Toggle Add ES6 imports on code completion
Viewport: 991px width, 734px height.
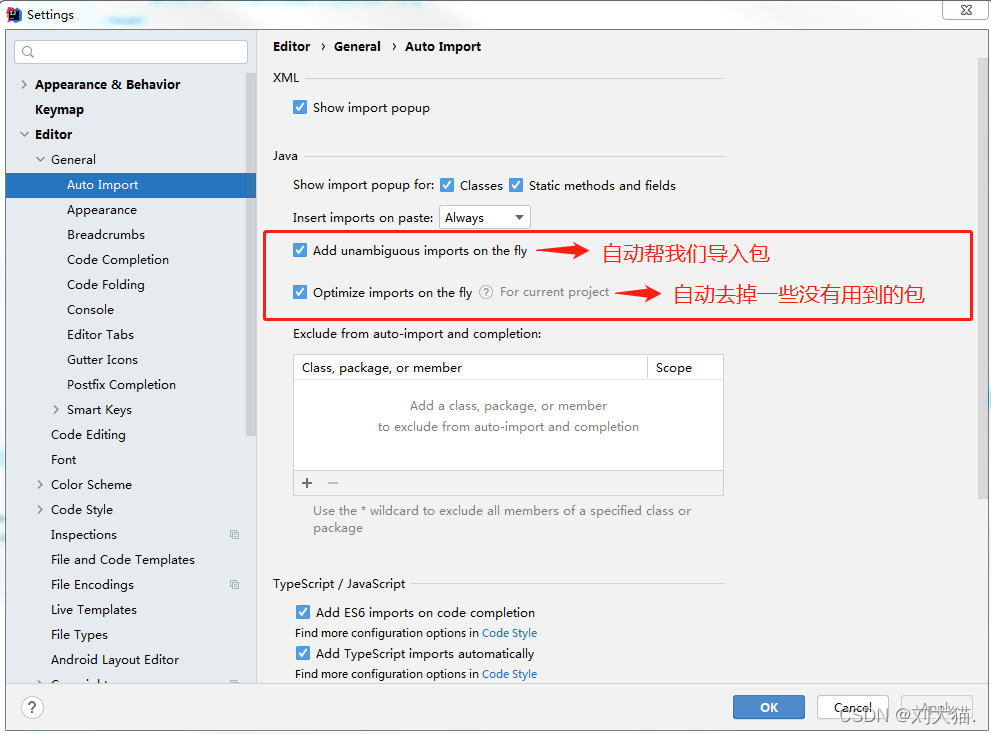click(x=303, y=612)
